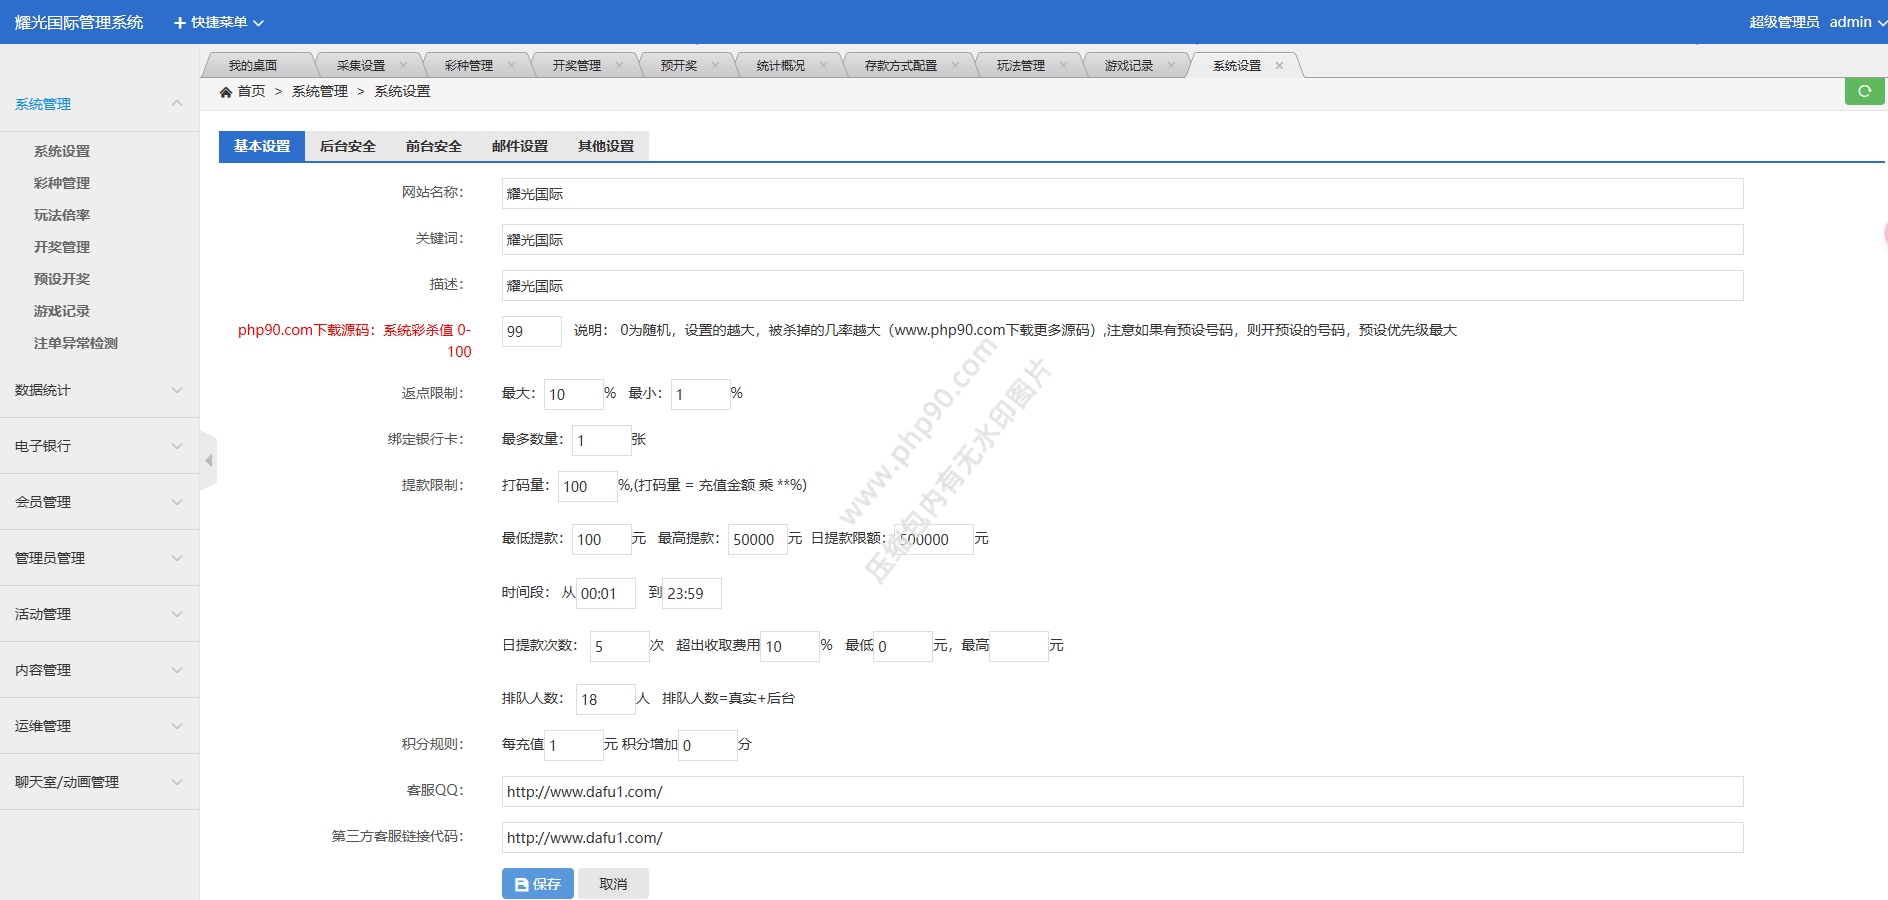Click the home icon in breadcrumb
1888x900 pixels.
click(226, 92)
